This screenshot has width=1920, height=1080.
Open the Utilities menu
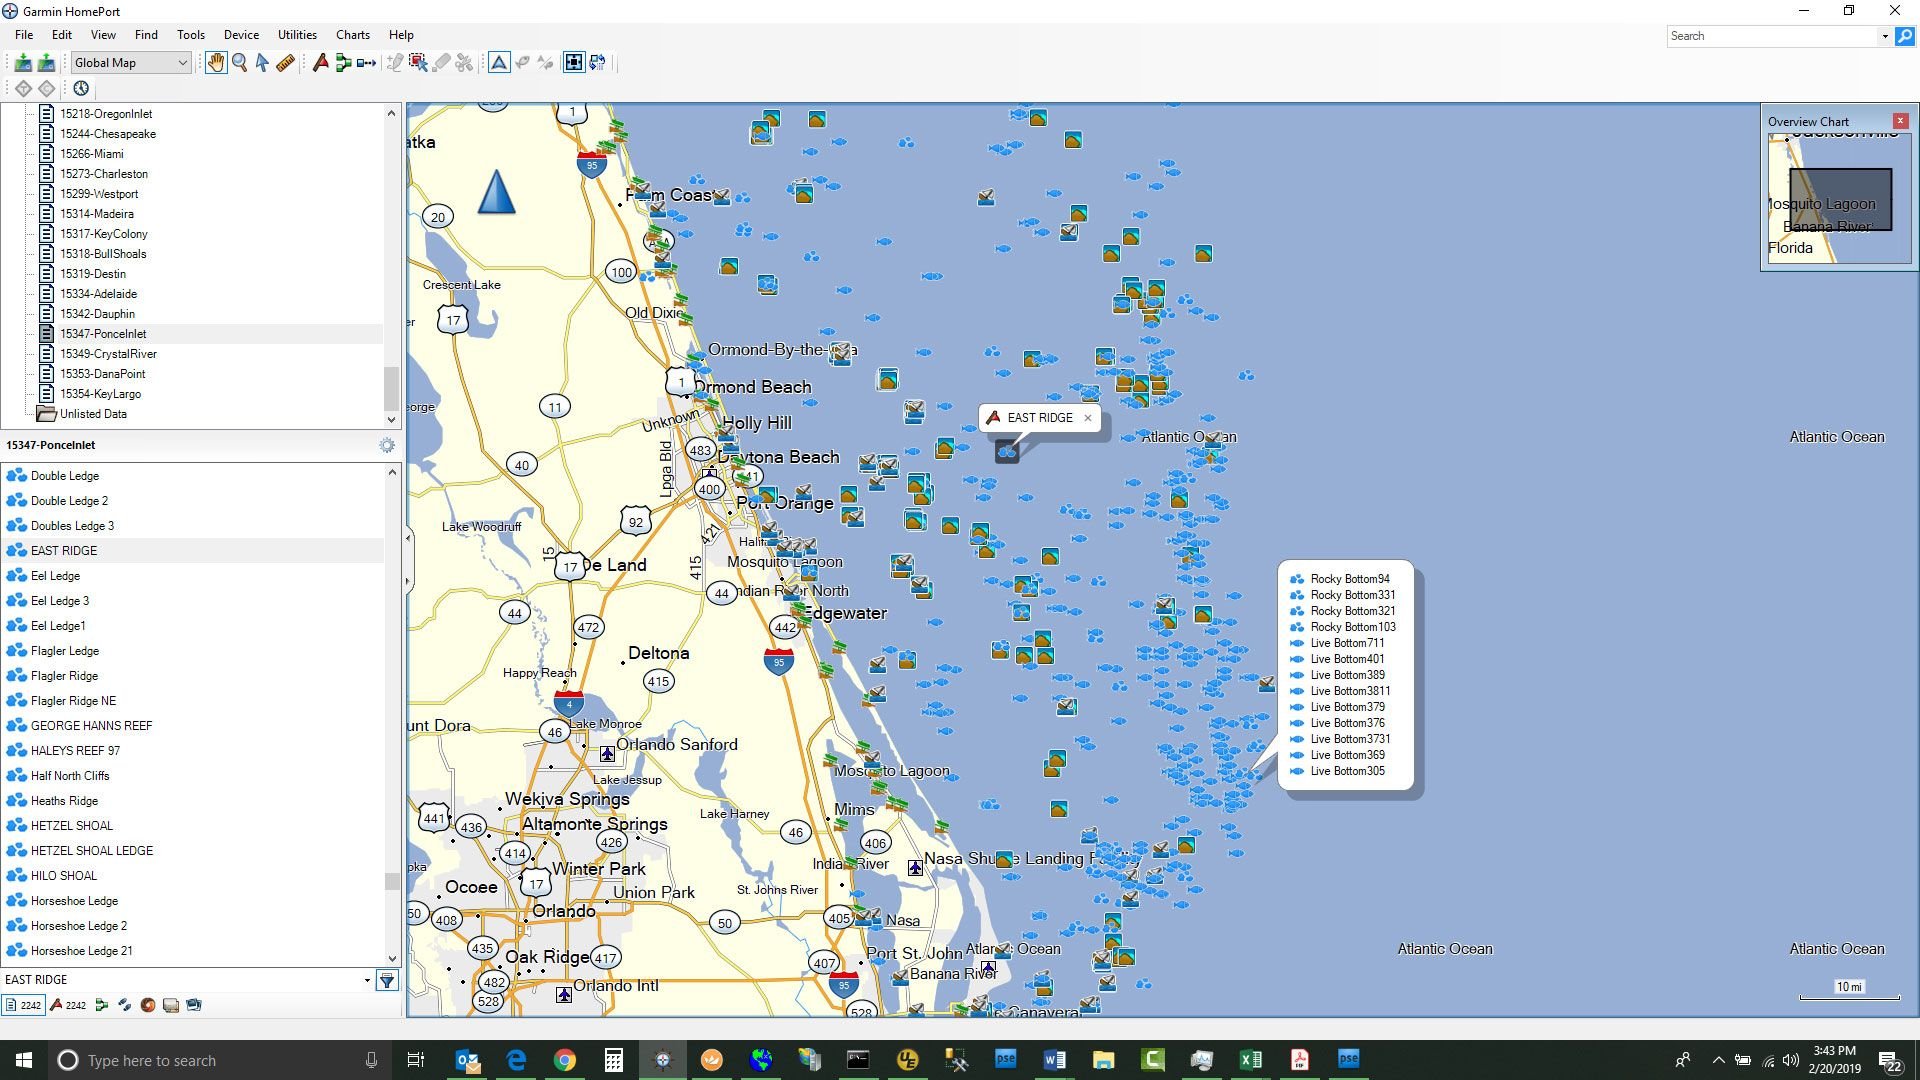(297, 35)
